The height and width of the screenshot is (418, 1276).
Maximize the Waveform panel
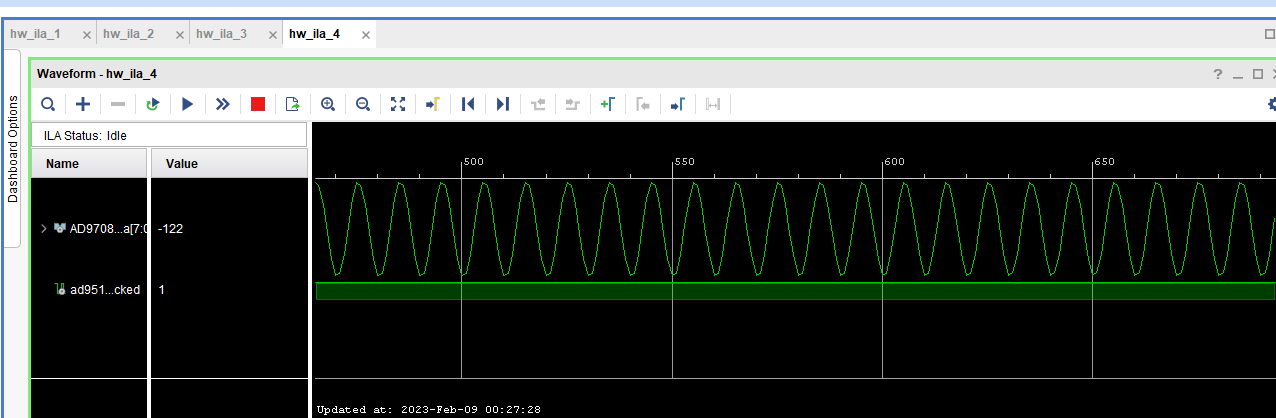pos(1257,75)
